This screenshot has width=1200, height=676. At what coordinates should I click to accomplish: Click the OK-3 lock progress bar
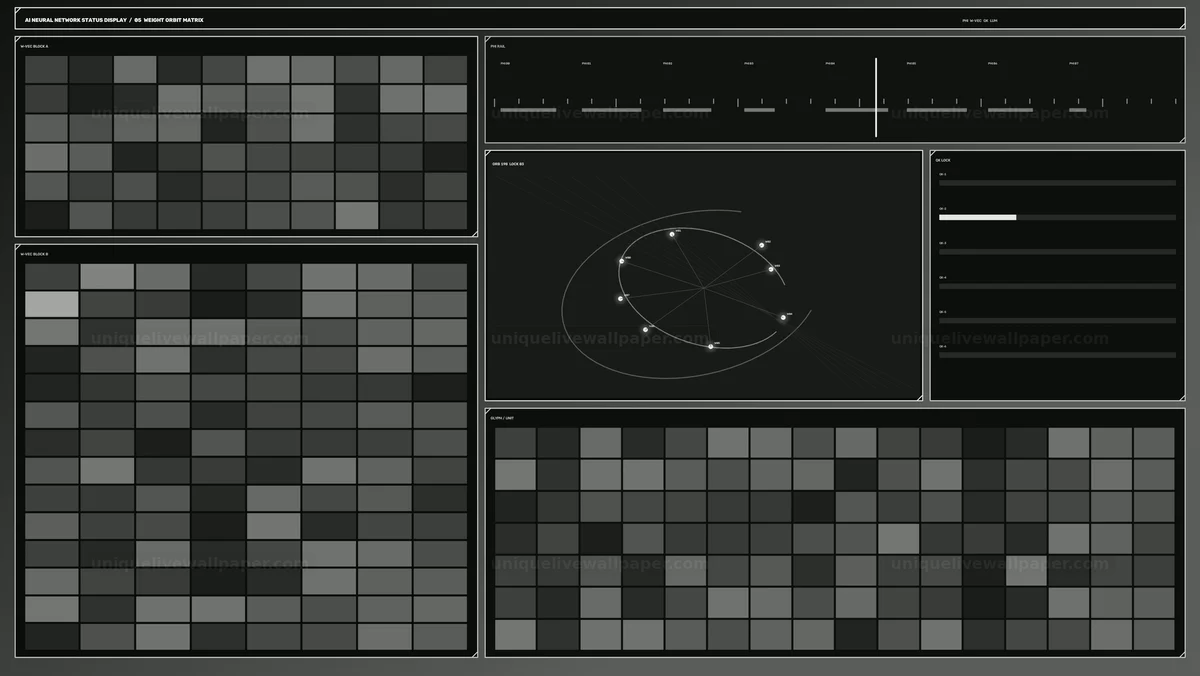pyautogui.click(x=1057, y=252)
